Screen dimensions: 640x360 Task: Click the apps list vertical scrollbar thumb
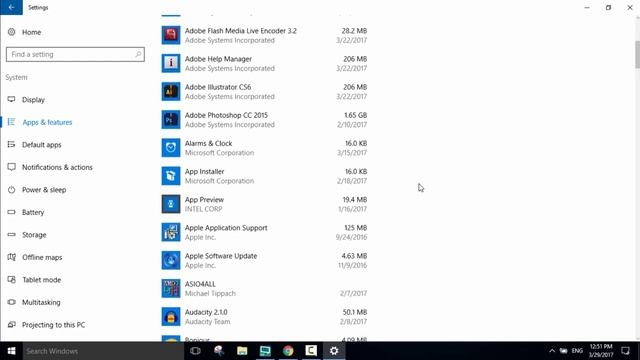(637, 55)
